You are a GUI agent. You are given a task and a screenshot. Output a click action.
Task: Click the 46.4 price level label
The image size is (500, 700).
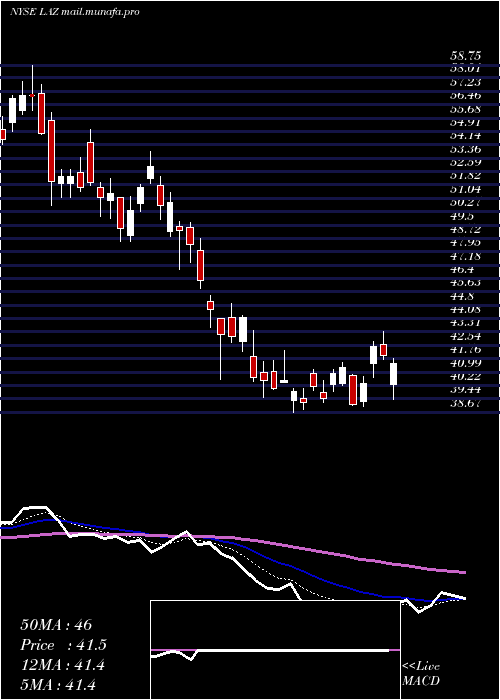(x=461, y=270)
